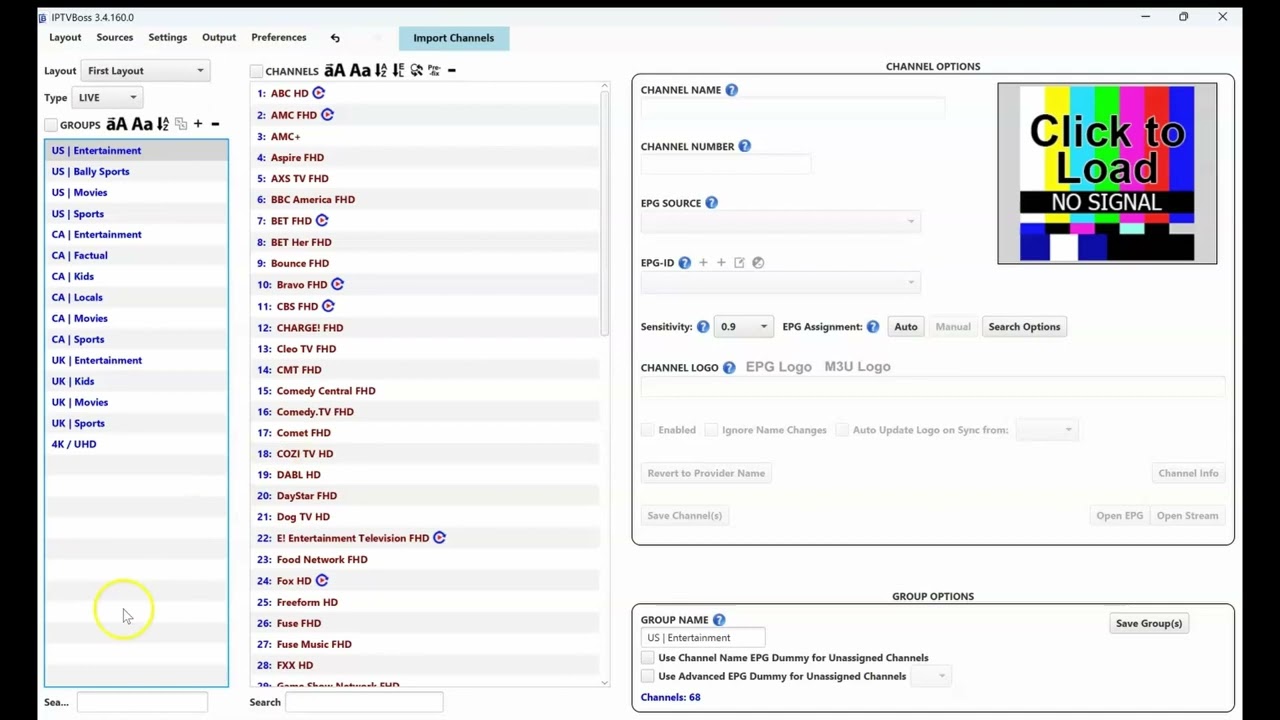Enable Use Channel Name EPG Dummy checkbox

tap(648, 658)
